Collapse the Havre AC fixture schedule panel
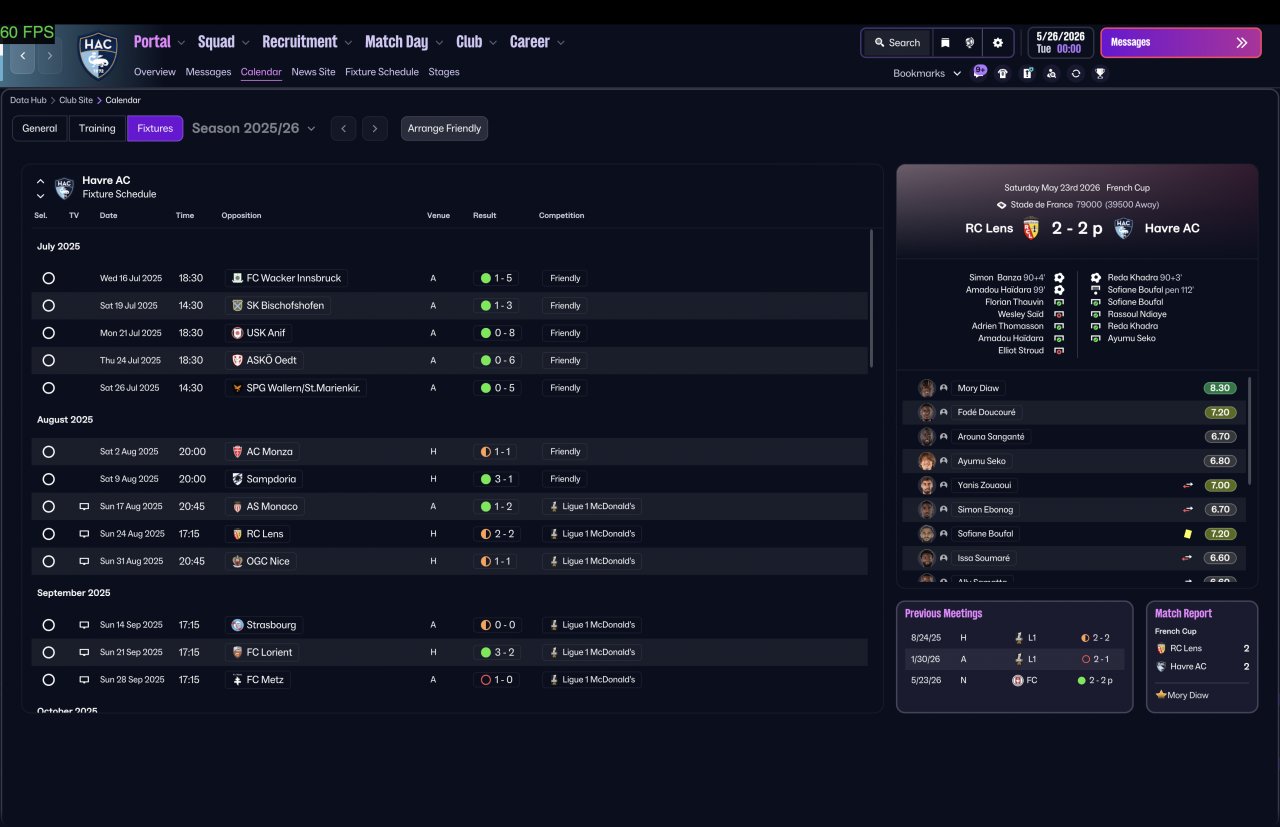 point(40,182)
